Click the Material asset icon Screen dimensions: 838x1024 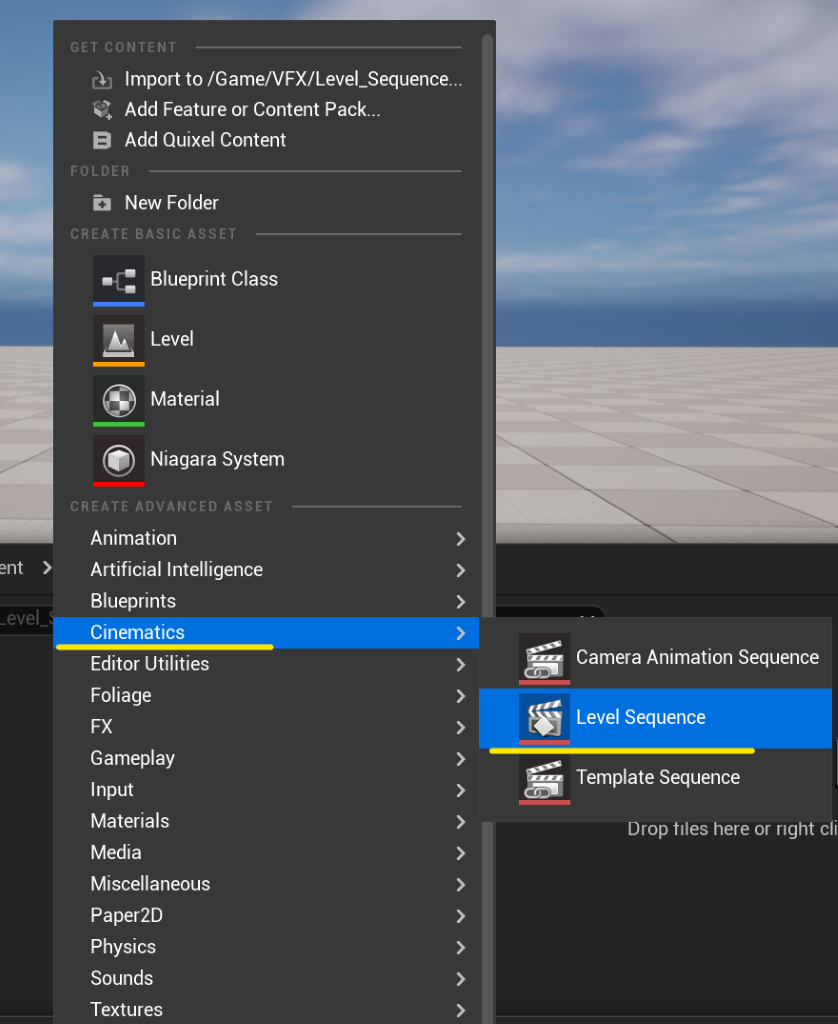[119, 401]
